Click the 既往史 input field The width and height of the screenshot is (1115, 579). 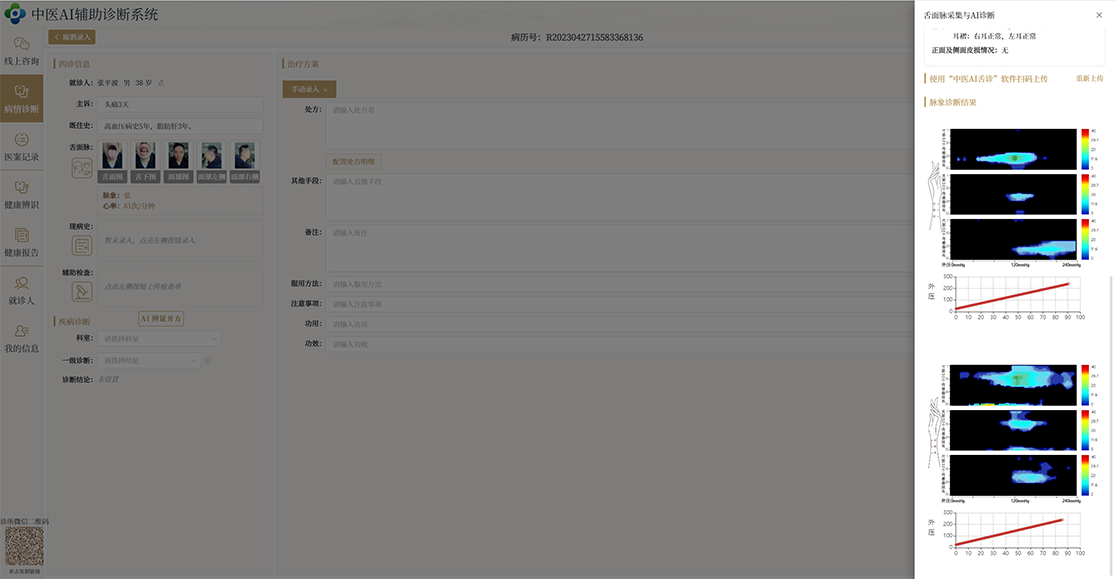click(x=180, y=126)
